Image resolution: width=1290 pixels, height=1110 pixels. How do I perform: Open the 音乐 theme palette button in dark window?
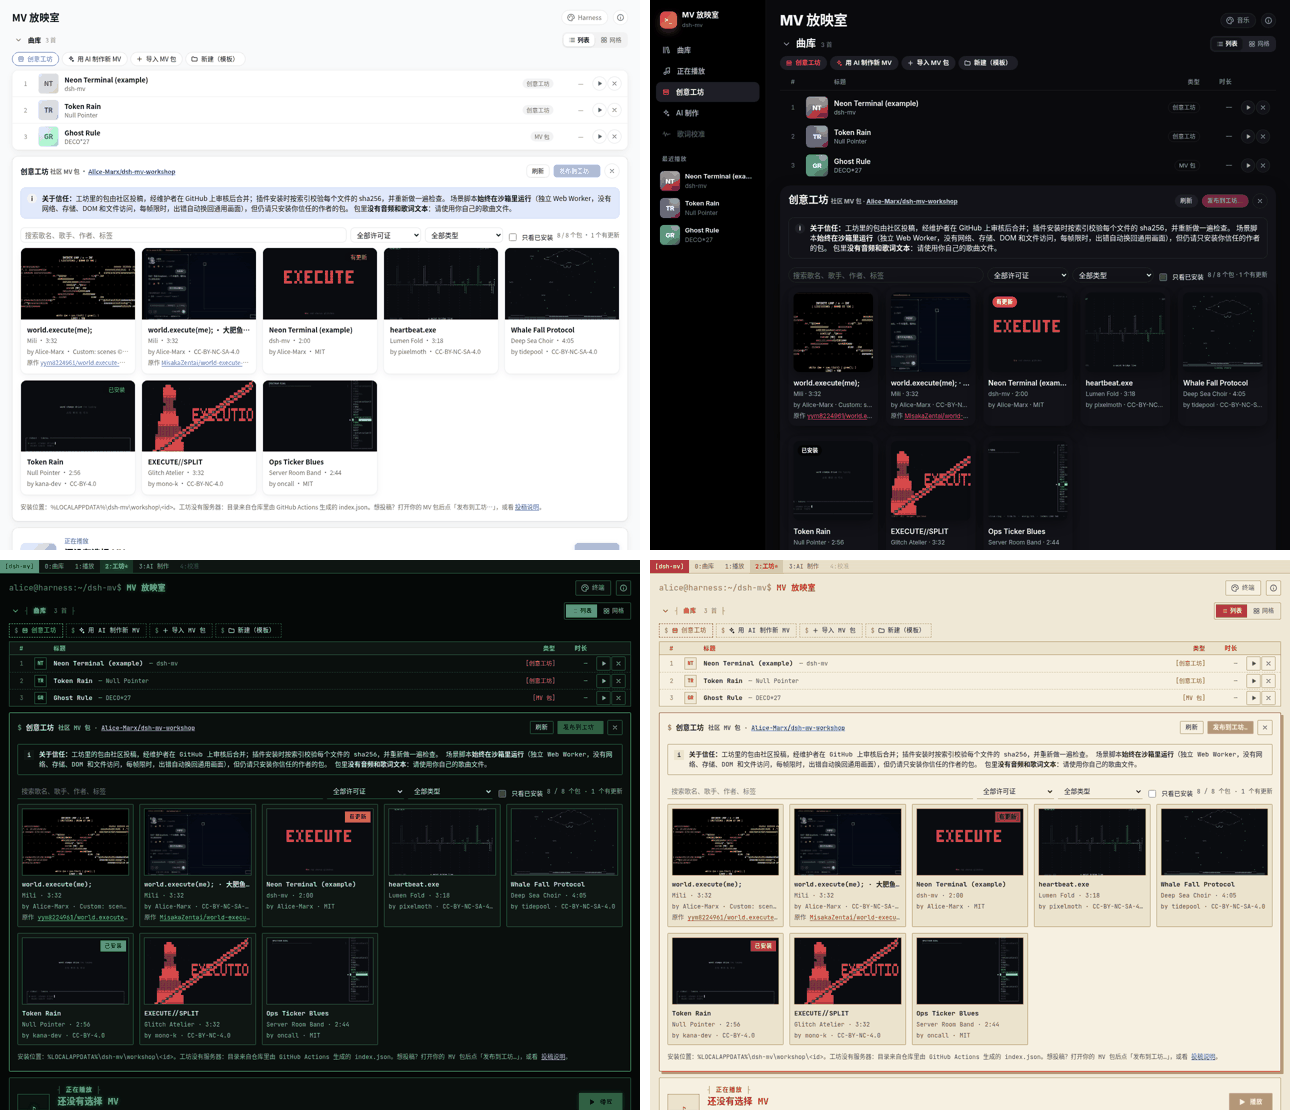click(1238, 20)
